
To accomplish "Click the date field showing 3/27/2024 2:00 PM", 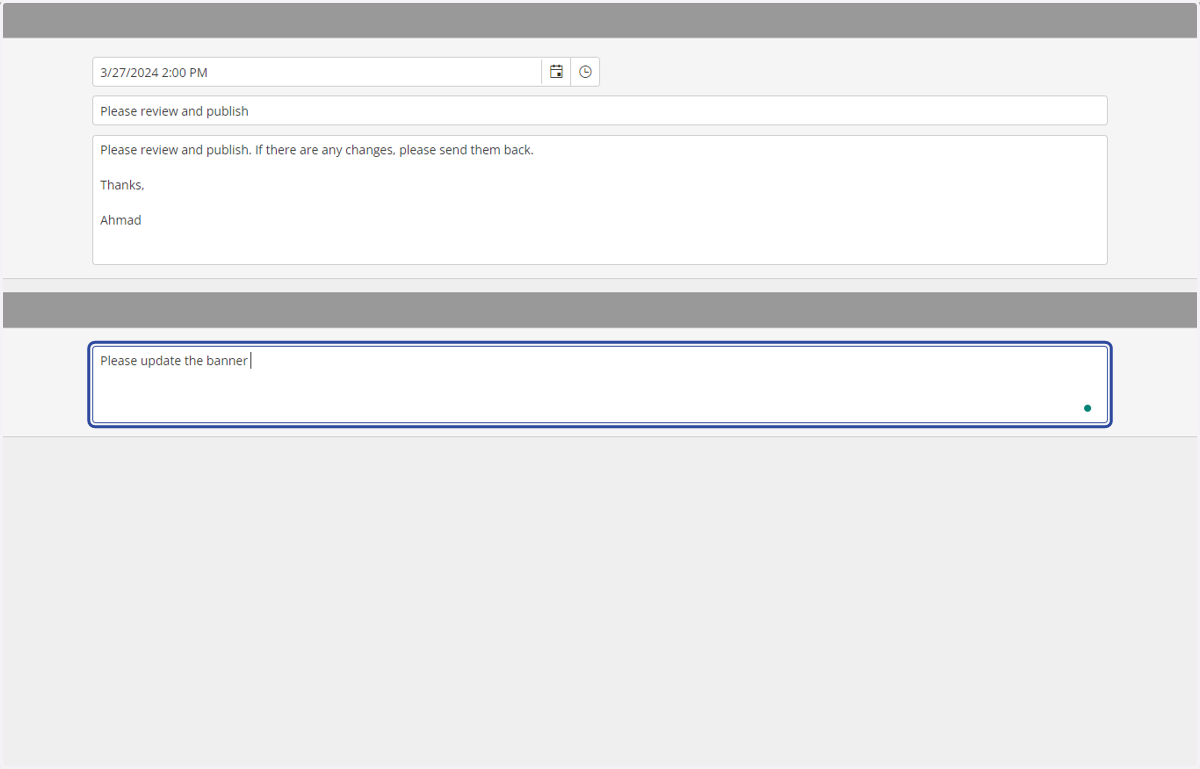I will coord(317,72).
